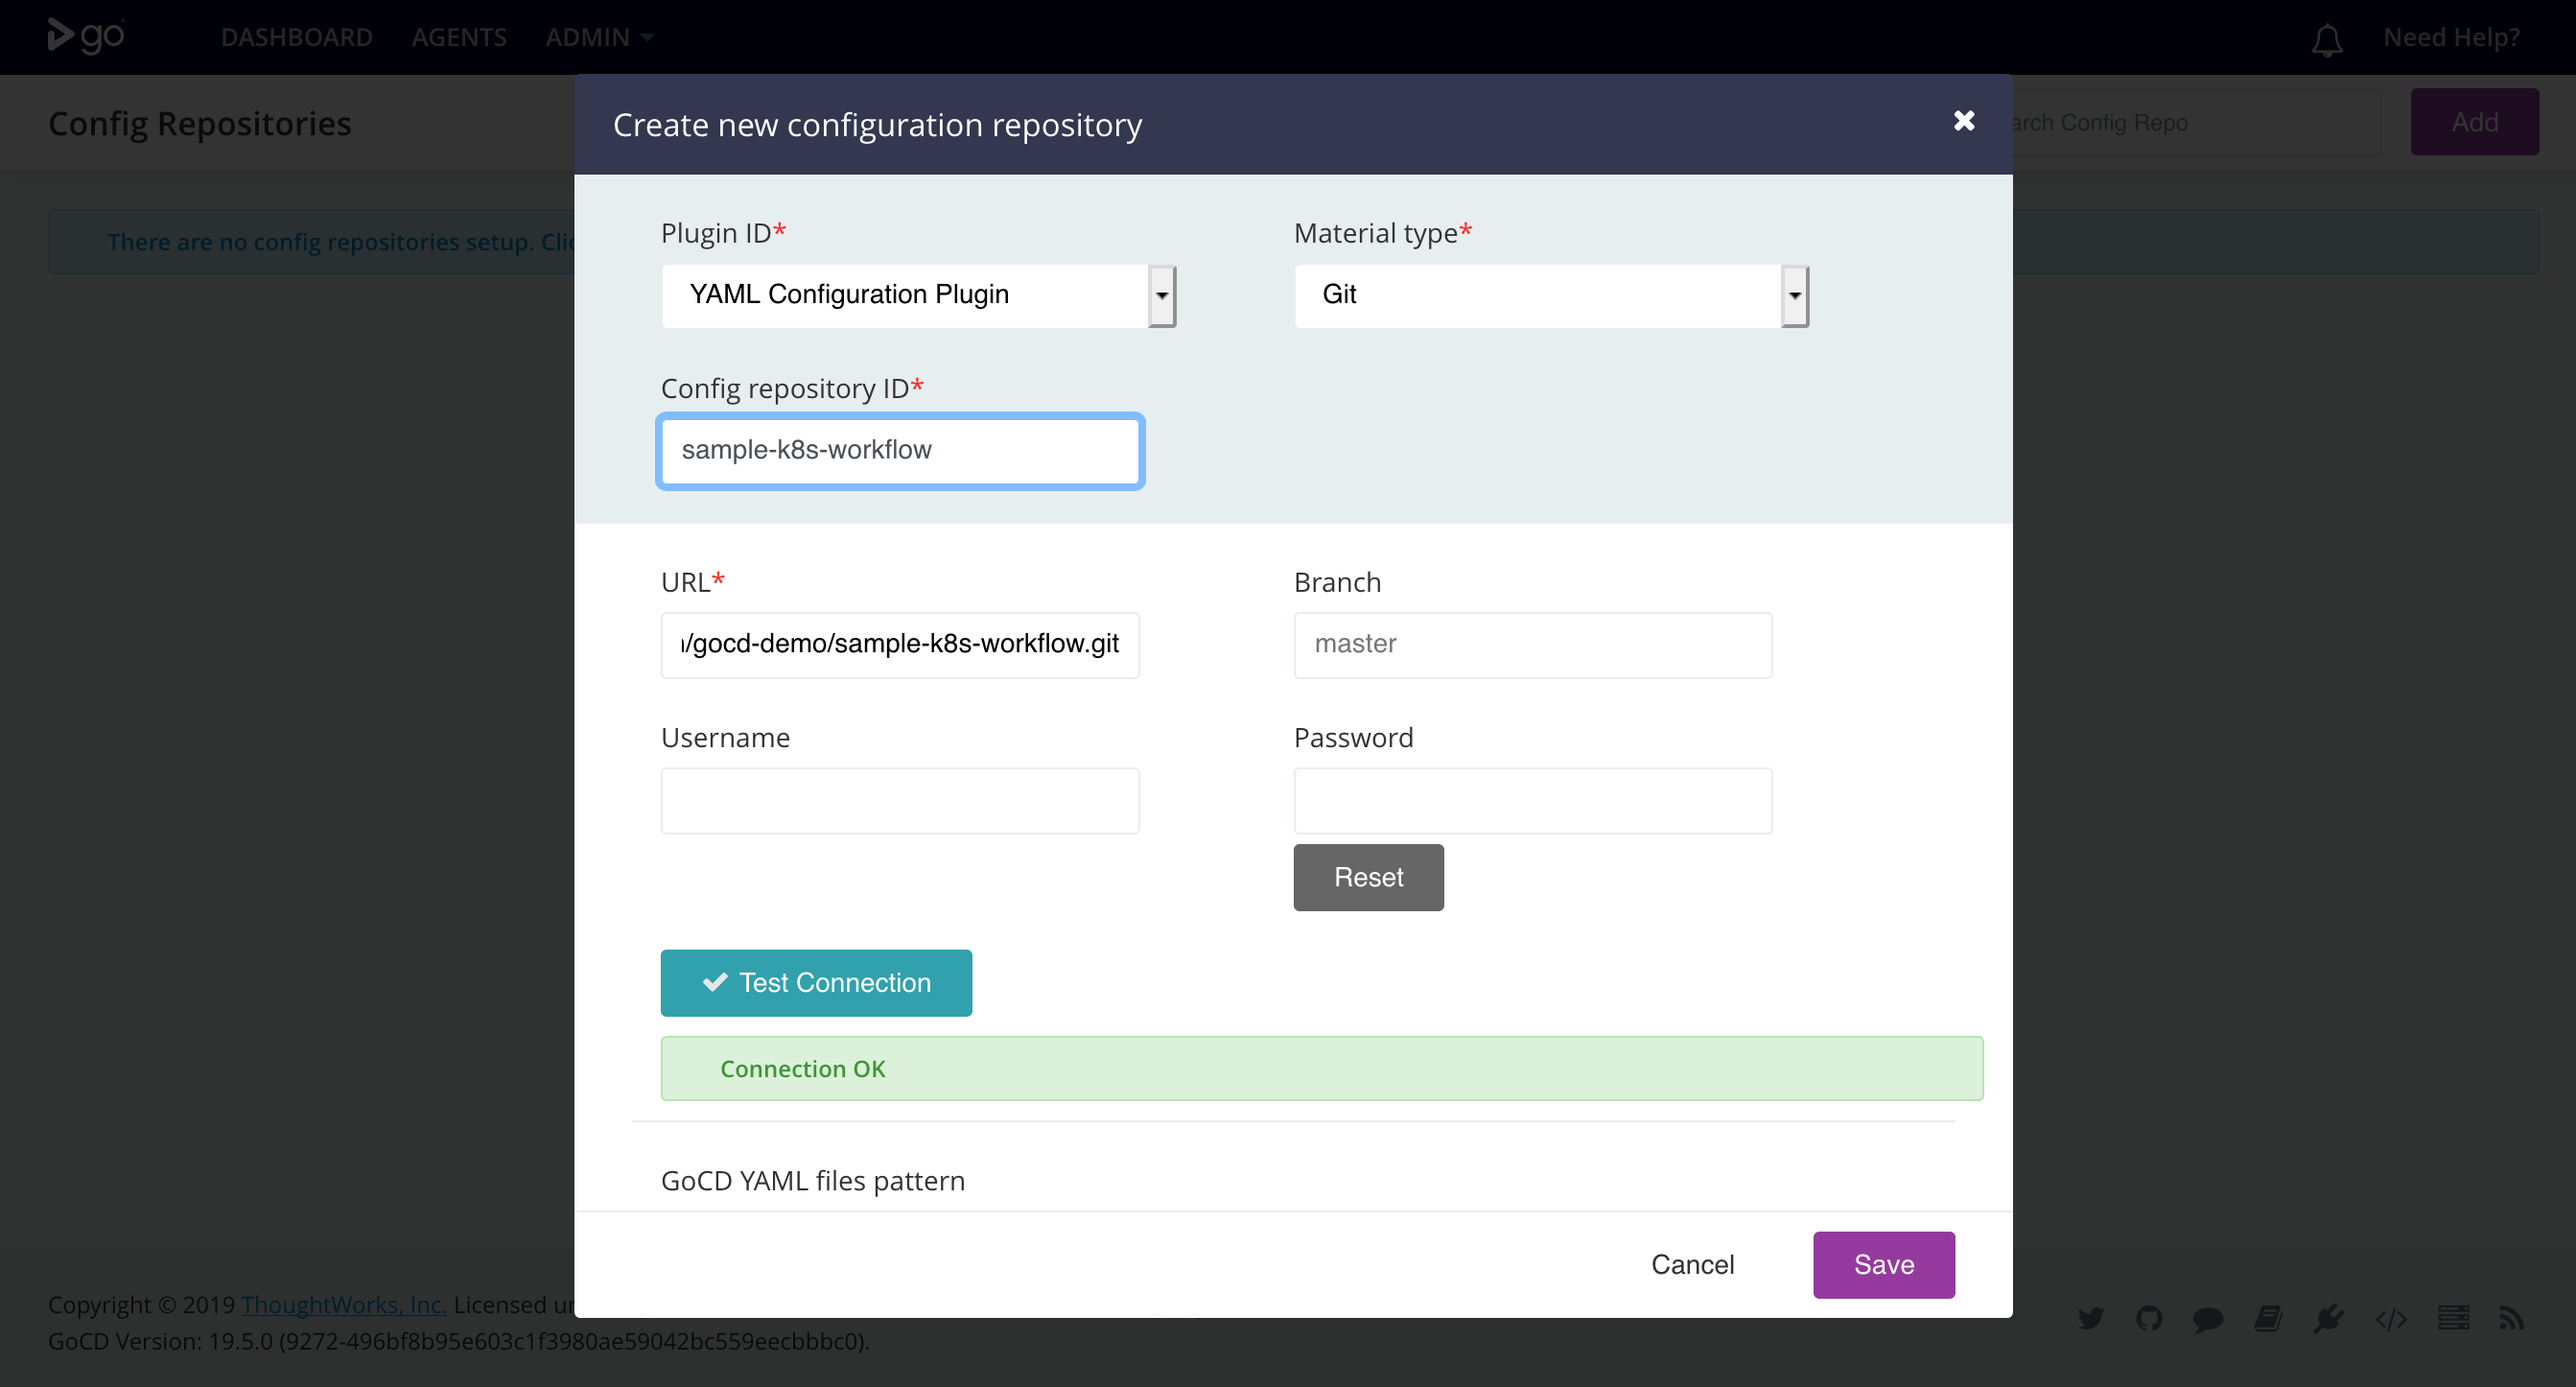Open the documentation book icon
Screen dimensions: 2576x1387
(2268, 1318)
